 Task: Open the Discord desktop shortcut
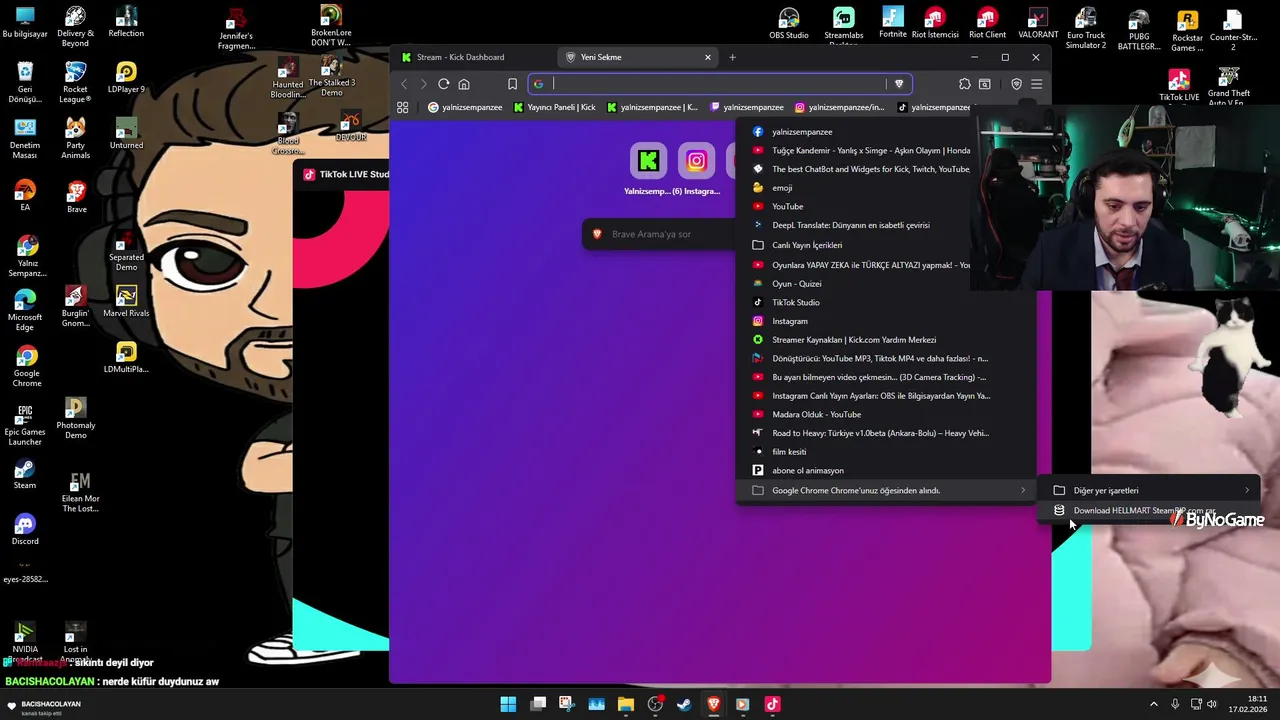tap(25, 530)
